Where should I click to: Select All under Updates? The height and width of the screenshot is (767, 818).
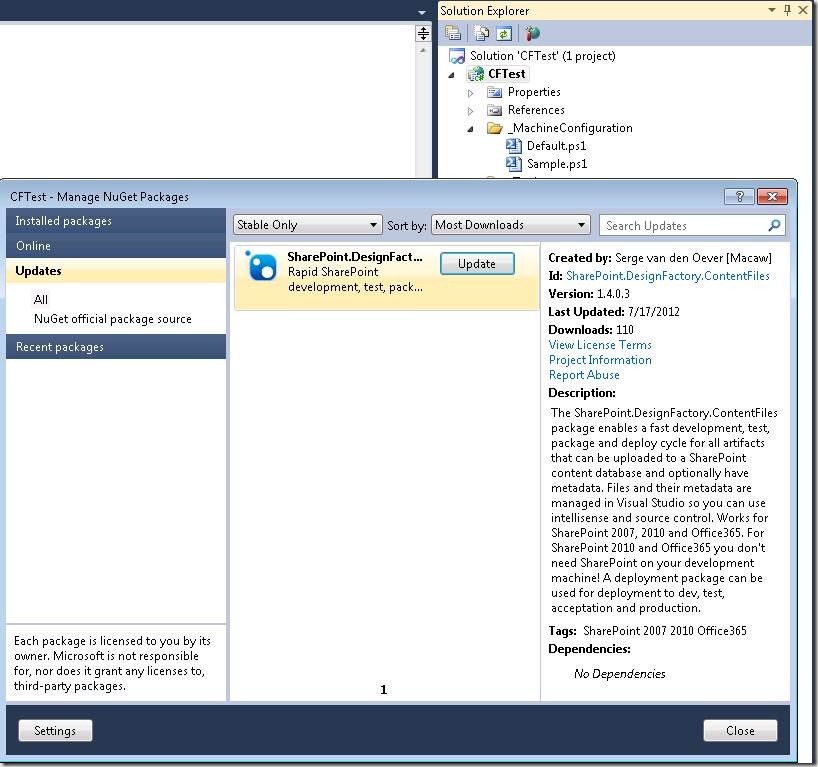coord(41,299)
